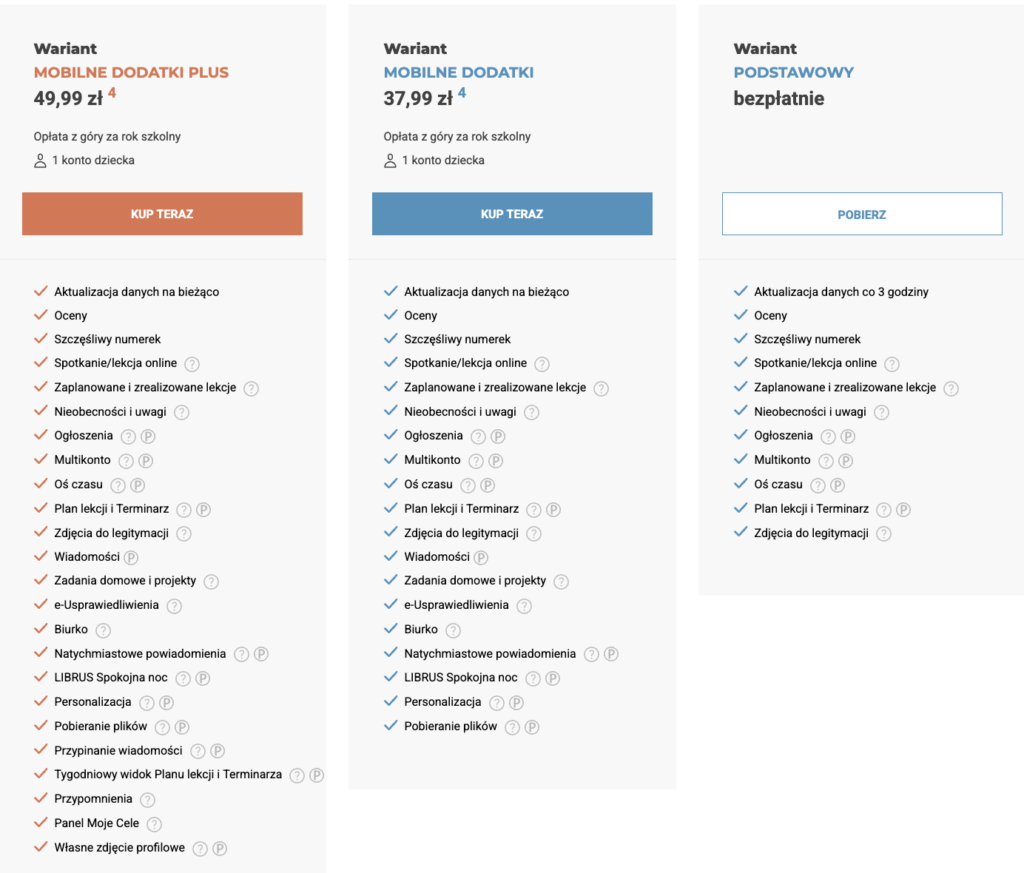The width and height of the screenshot is (1024, 873).
Task: Click the blue KUP TERAZ button
Action: (x=512, y=214)
